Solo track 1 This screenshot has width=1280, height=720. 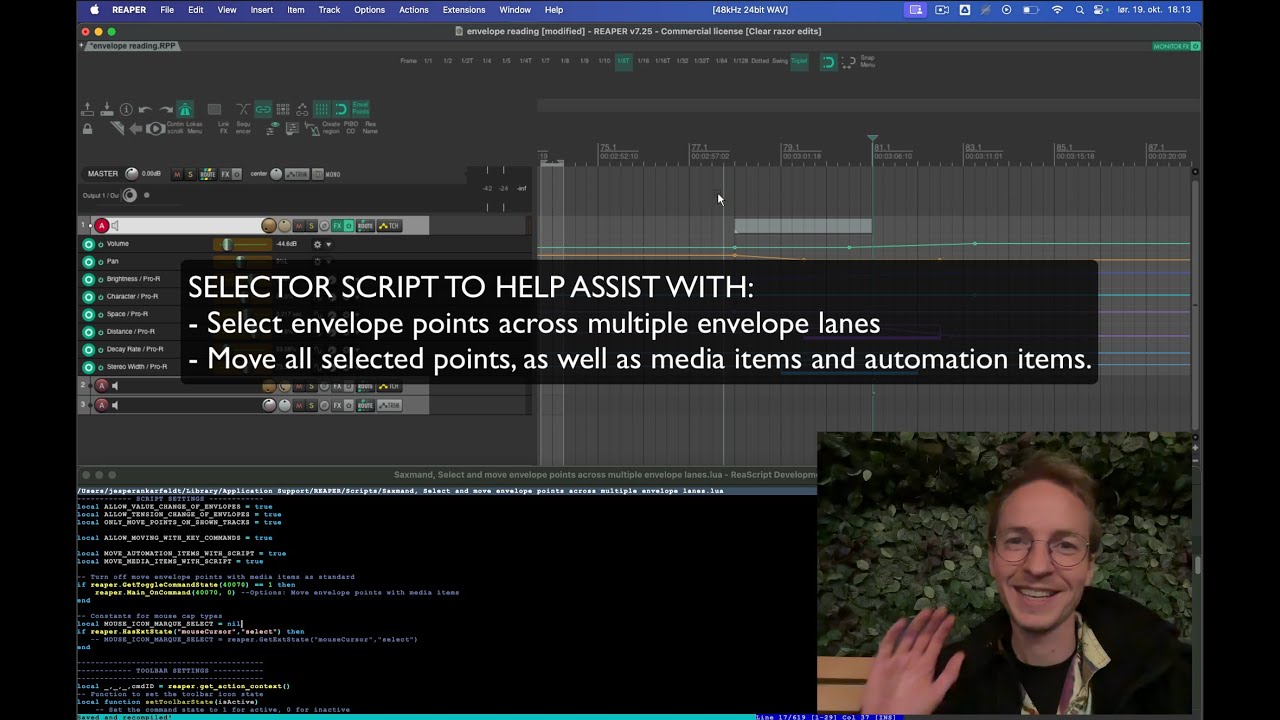(311, 226)
